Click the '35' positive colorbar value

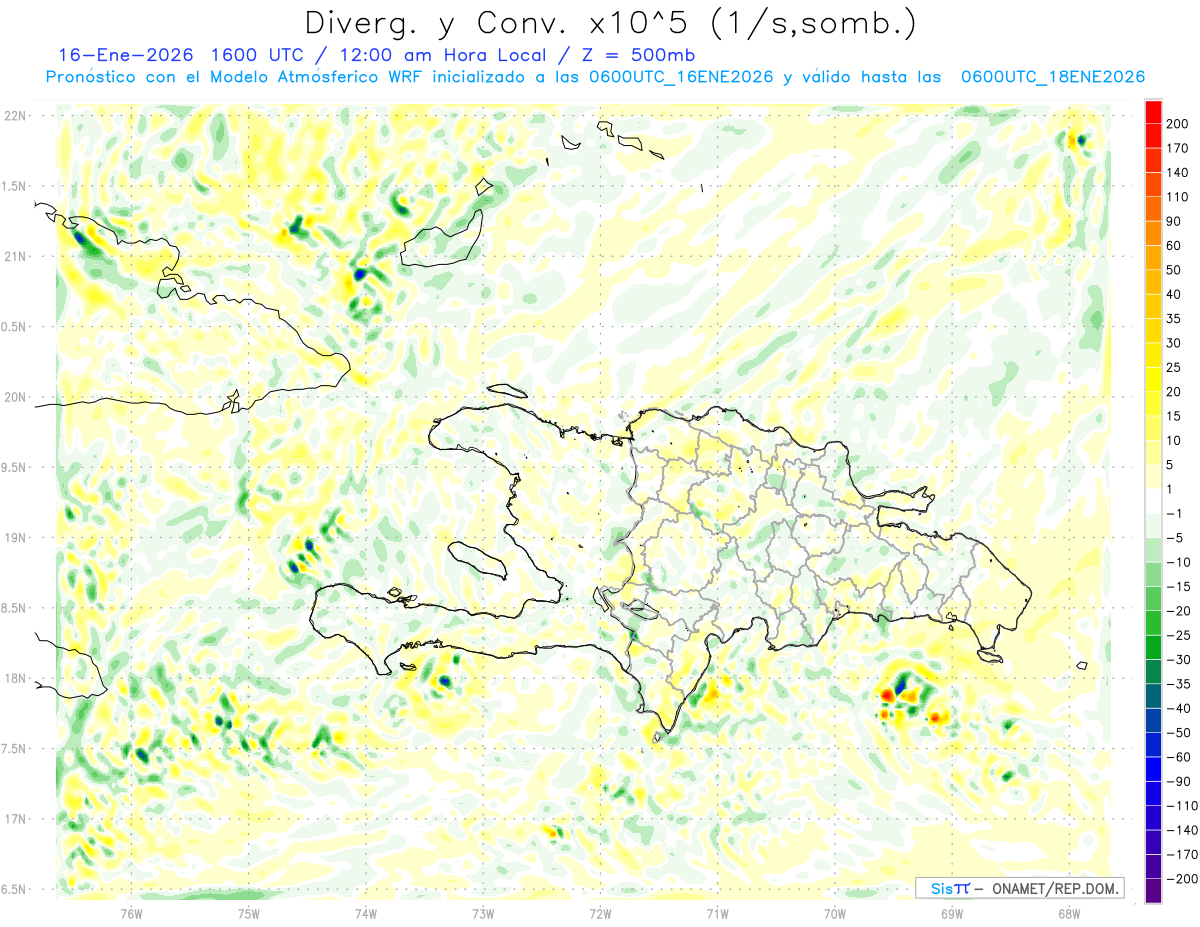[1173, 319]
